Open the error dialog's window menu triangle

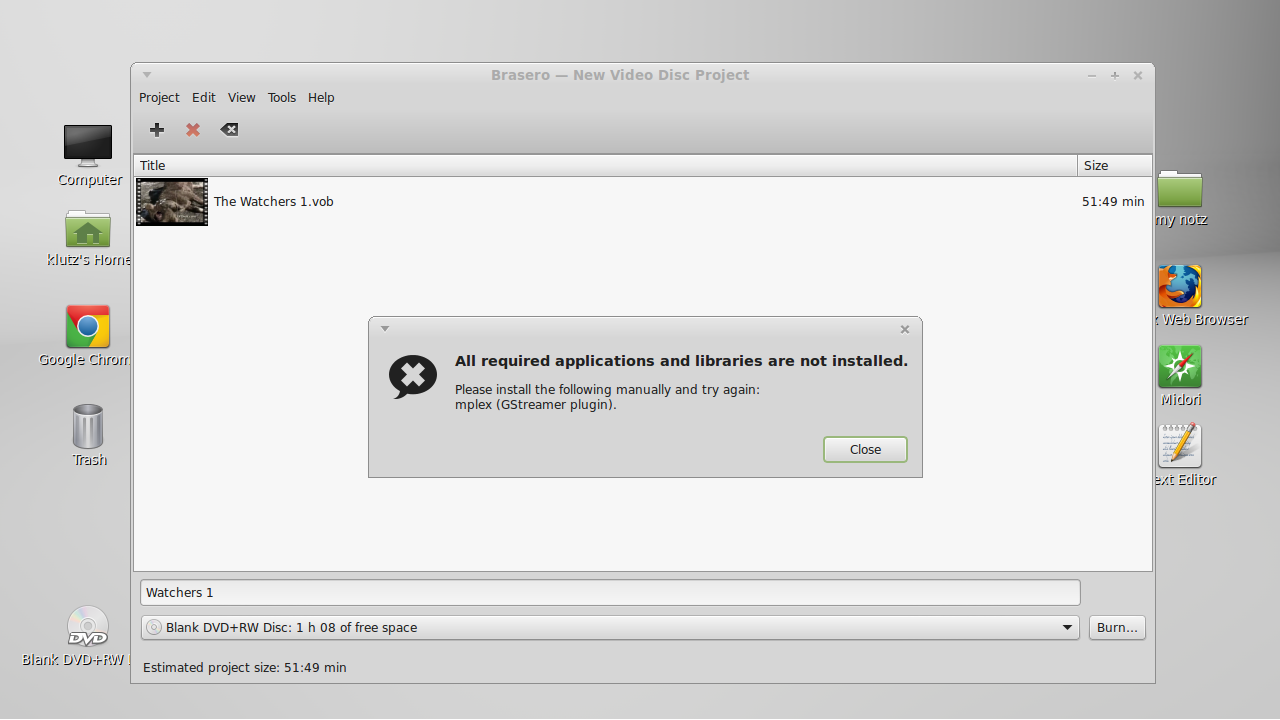coord(385,328)
